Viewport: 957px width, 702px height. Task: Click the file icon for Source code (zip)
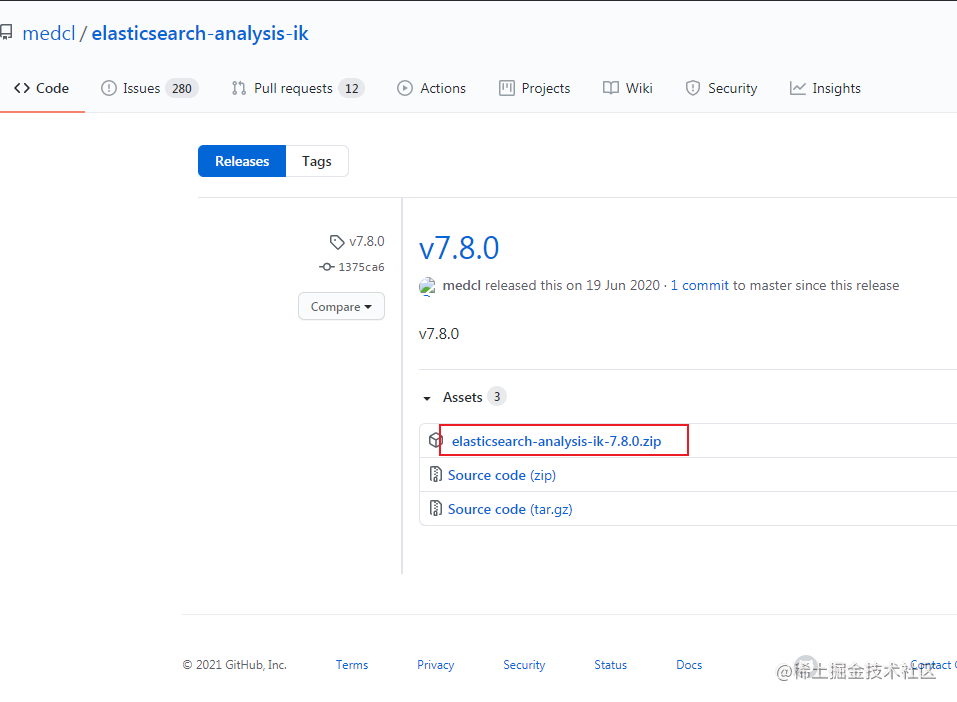click(x=436, y=474)
